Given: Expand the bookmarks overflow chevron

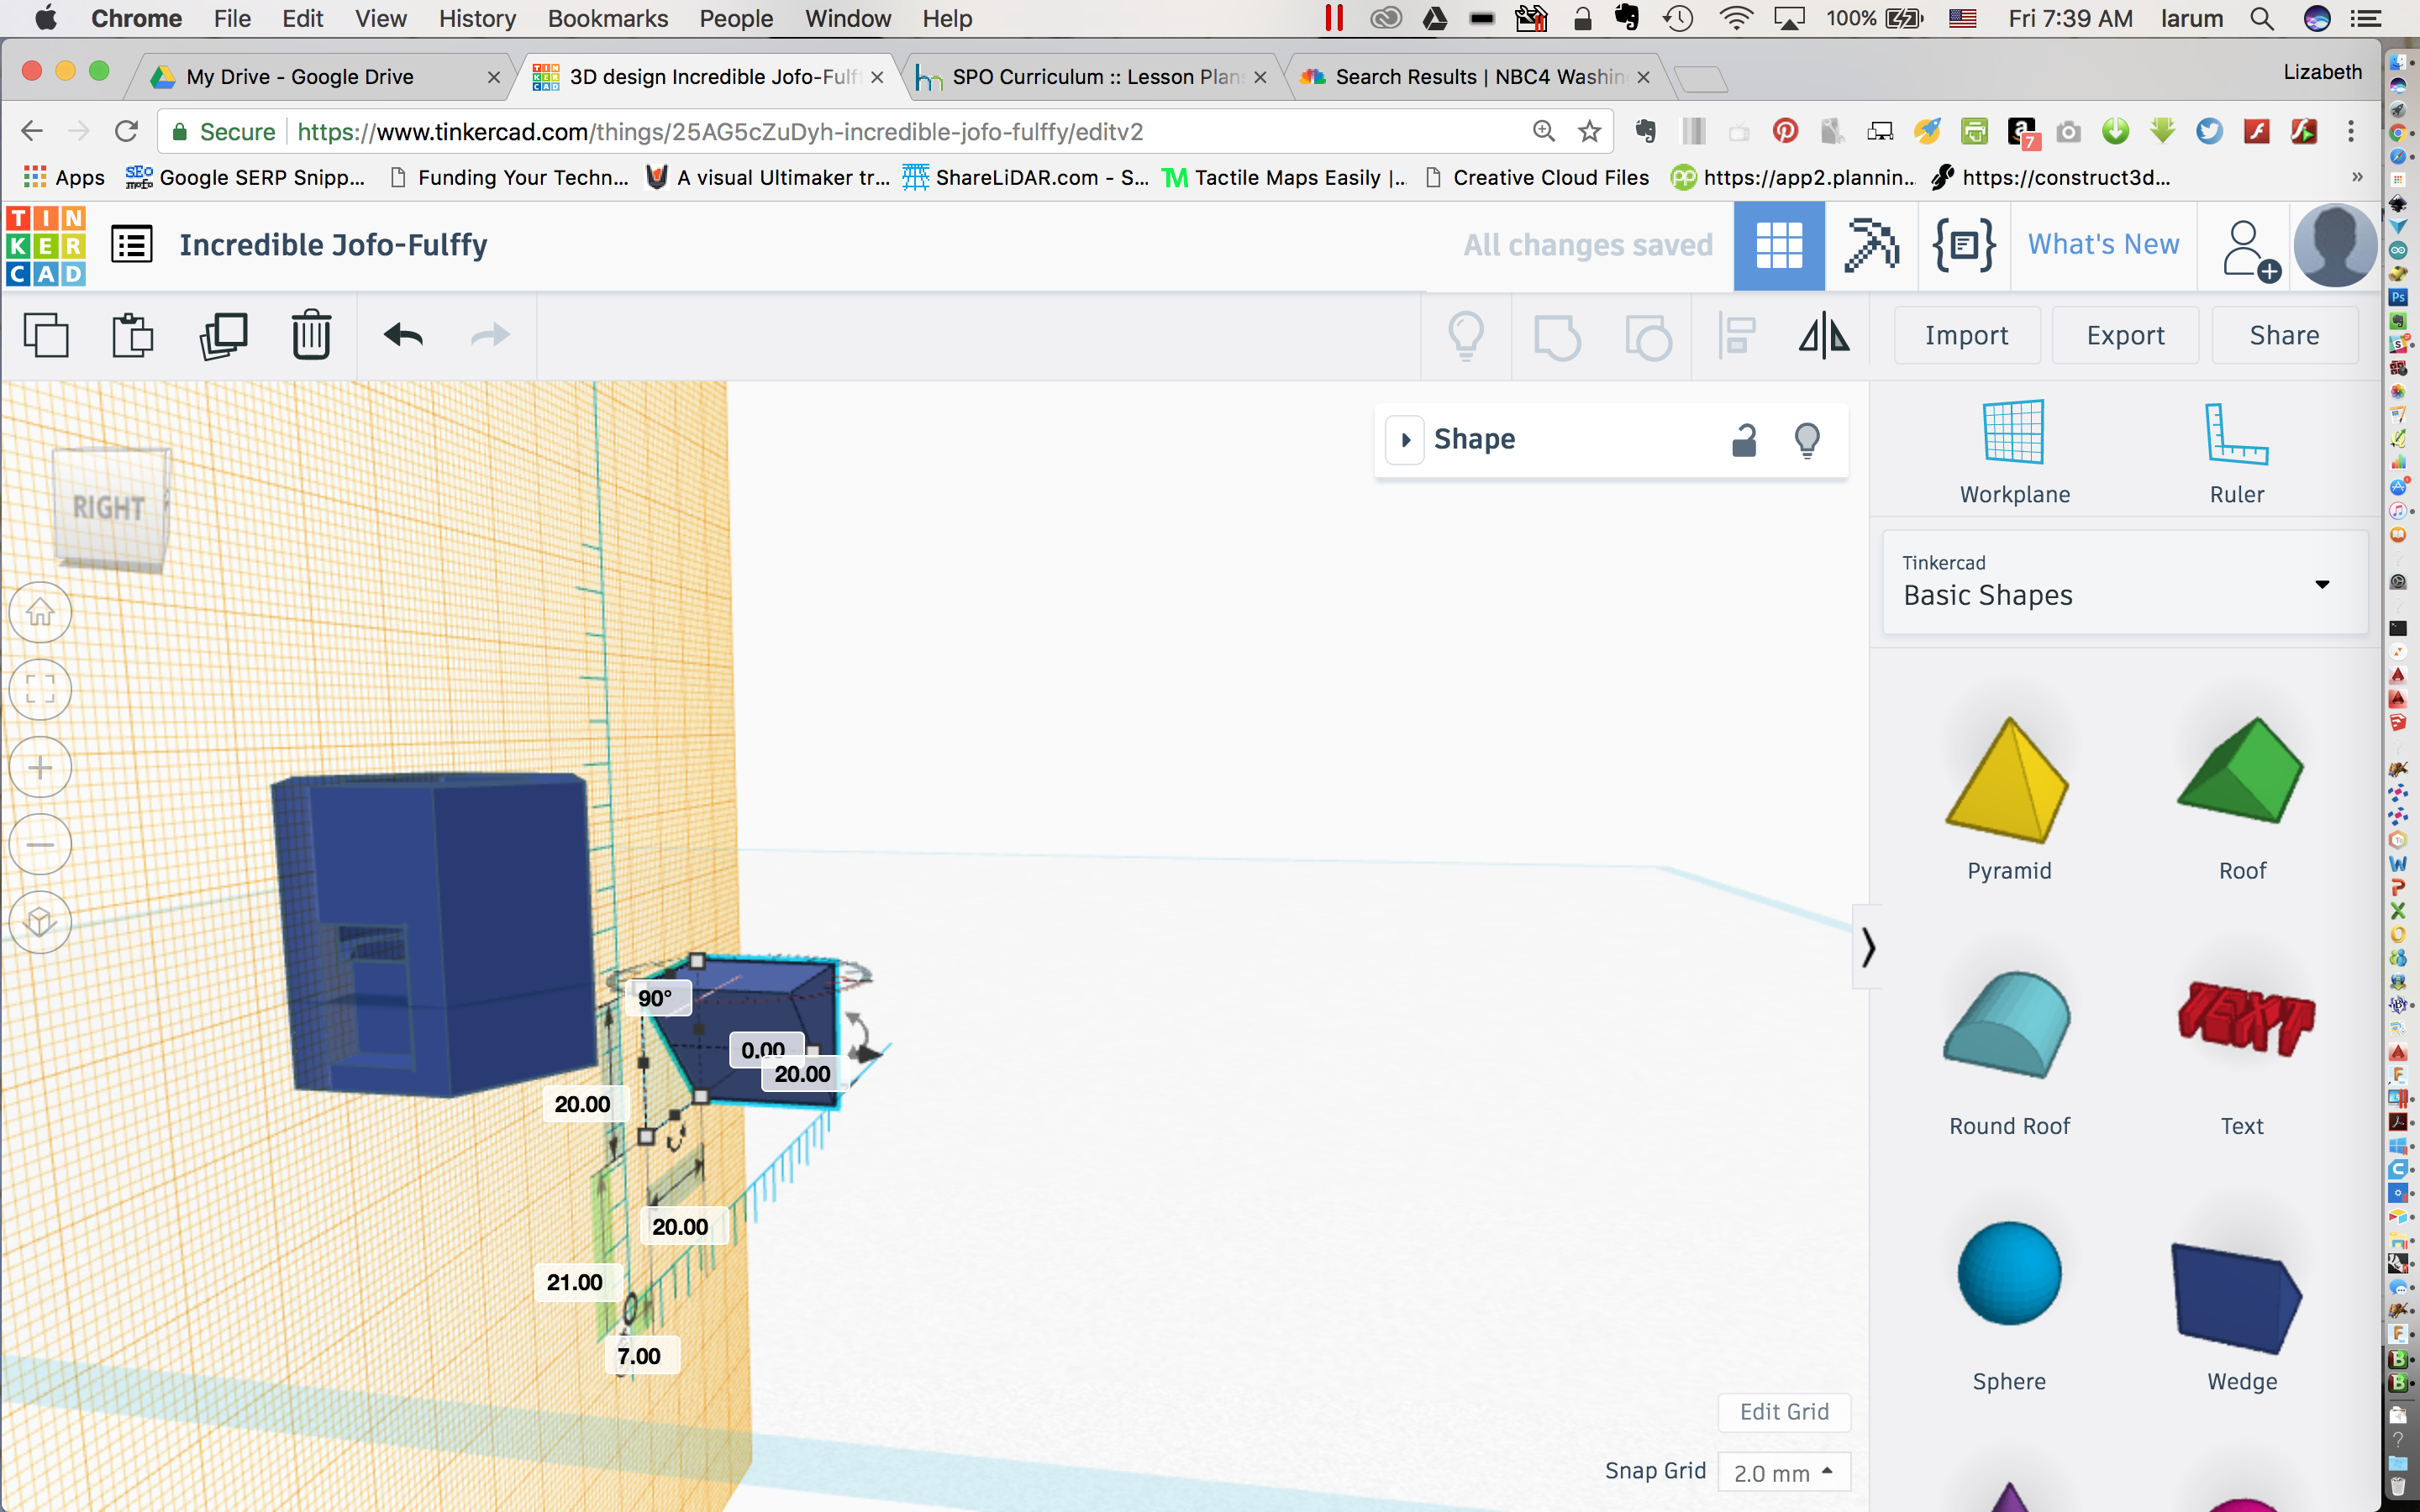Looking at the screenshot, I should [2357, 177].
